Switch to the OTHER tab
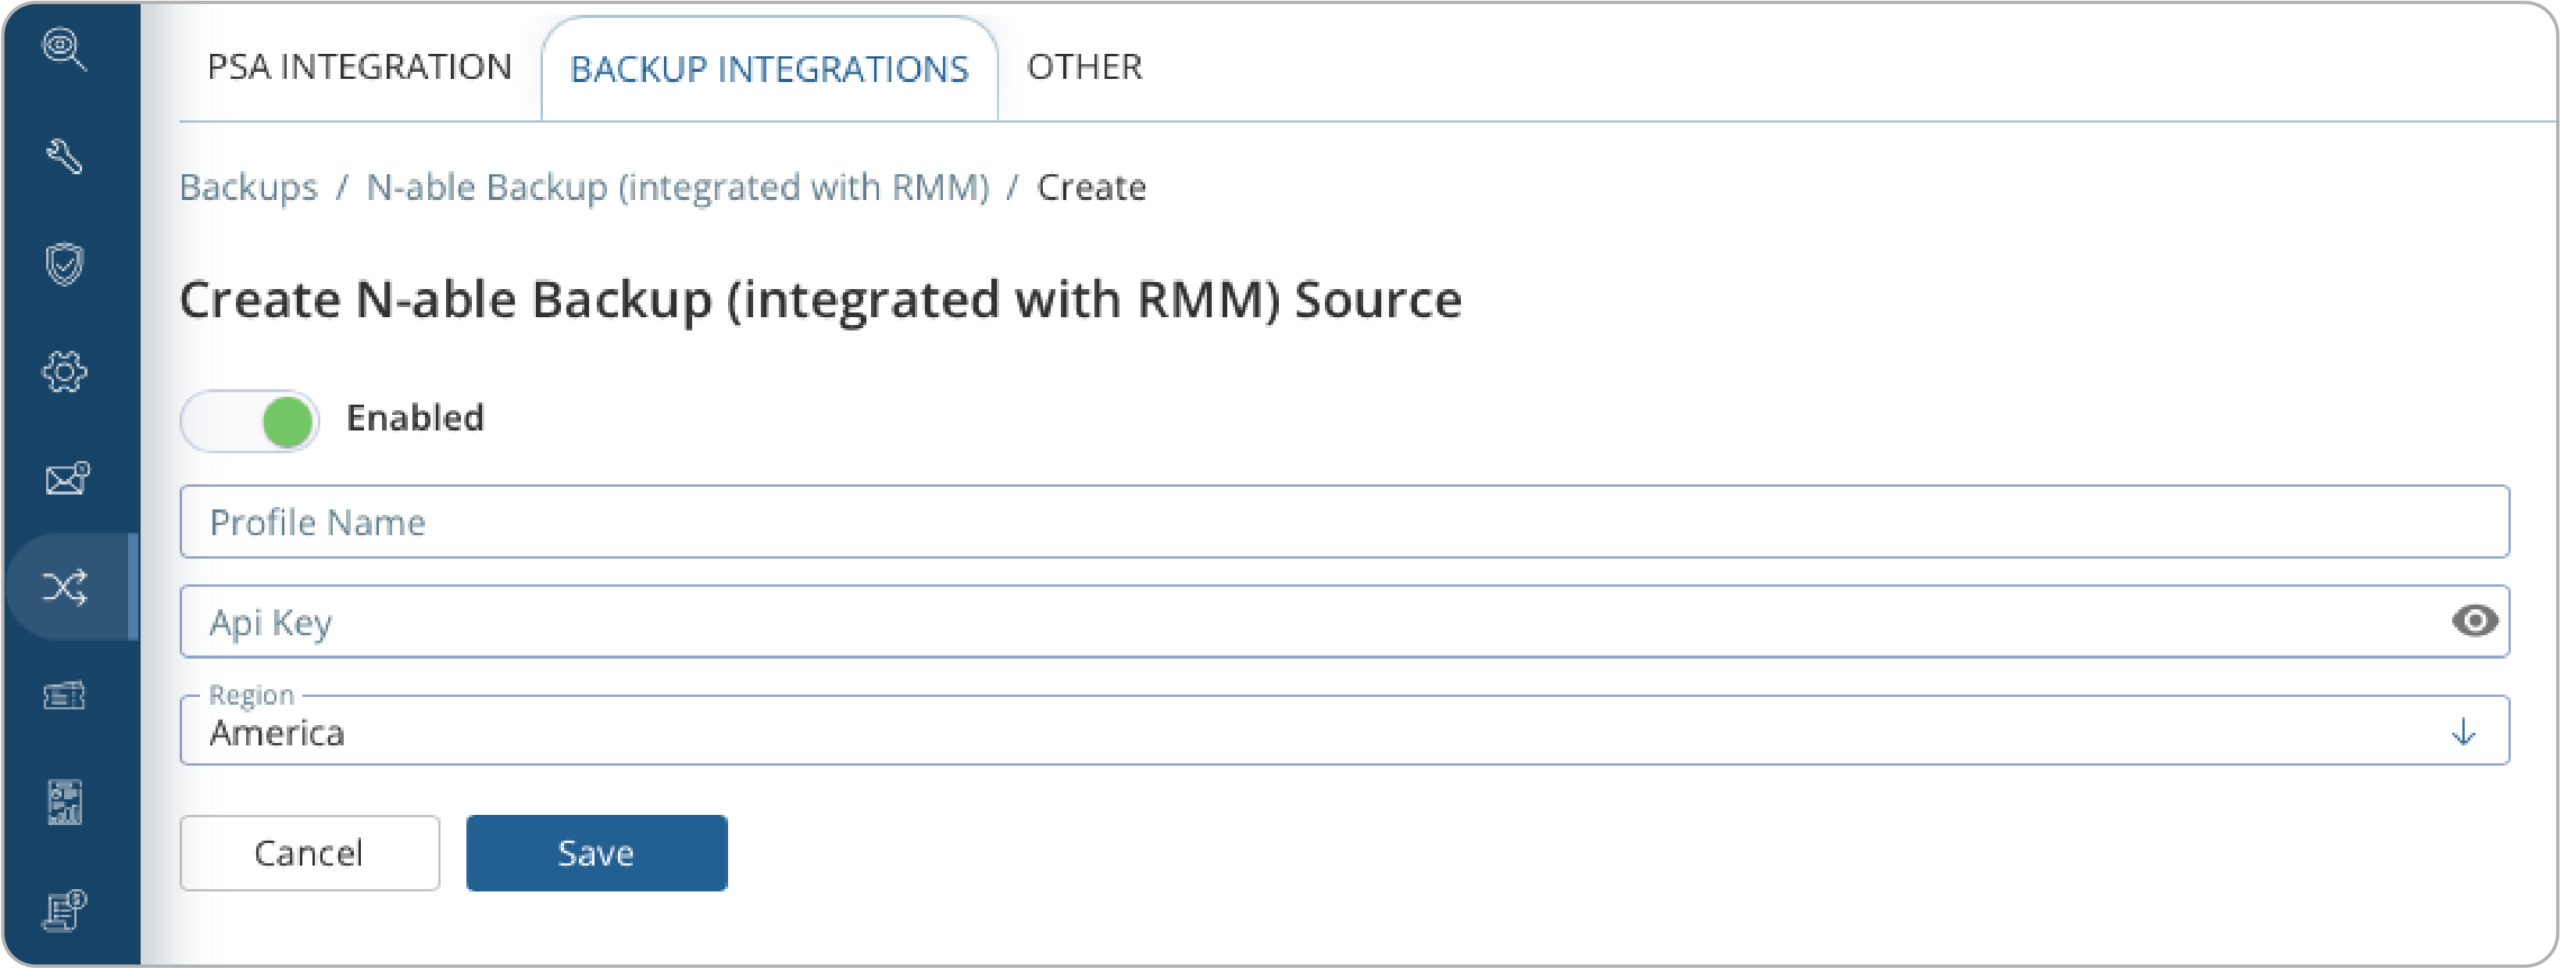 coord(1084,67)
